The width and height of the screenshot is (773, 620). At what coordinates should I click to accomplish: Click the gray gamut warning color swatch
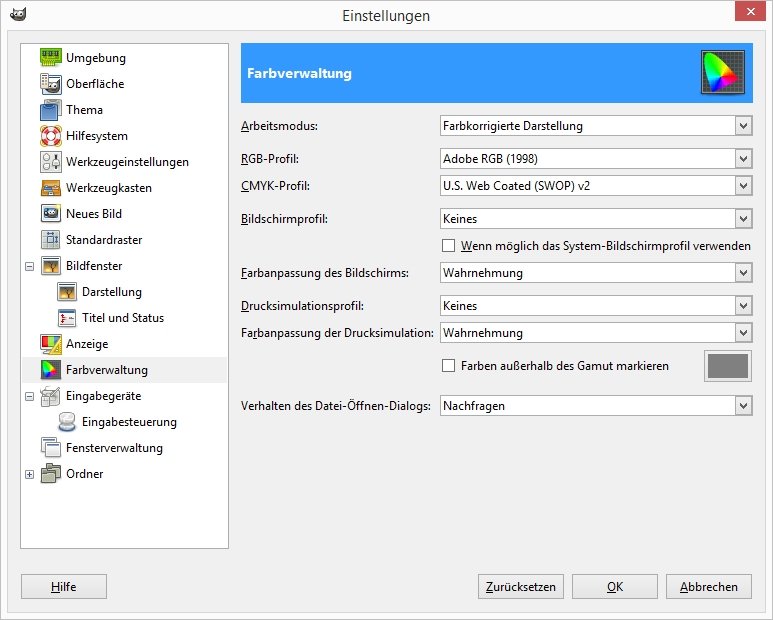(x=728, y=366)
